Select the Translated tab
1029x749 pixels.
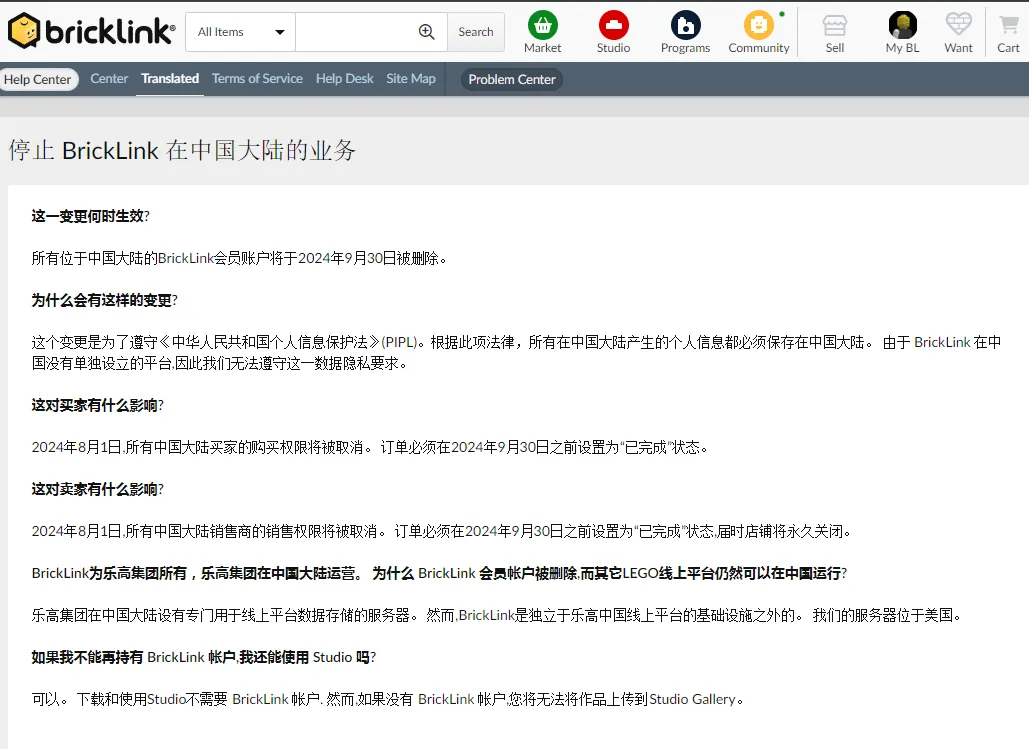click(x=170, y=79)
